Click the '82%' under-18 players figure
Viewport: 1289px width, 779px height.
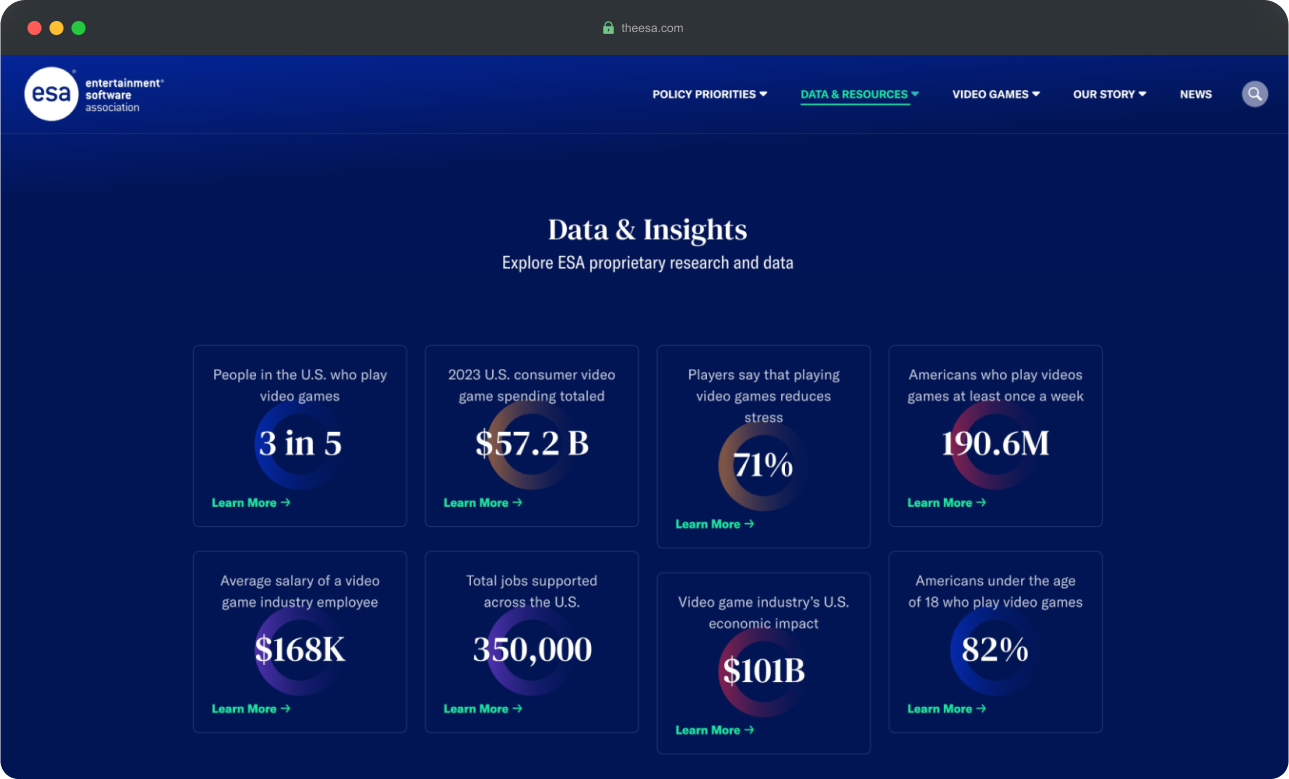pos(996,650)
